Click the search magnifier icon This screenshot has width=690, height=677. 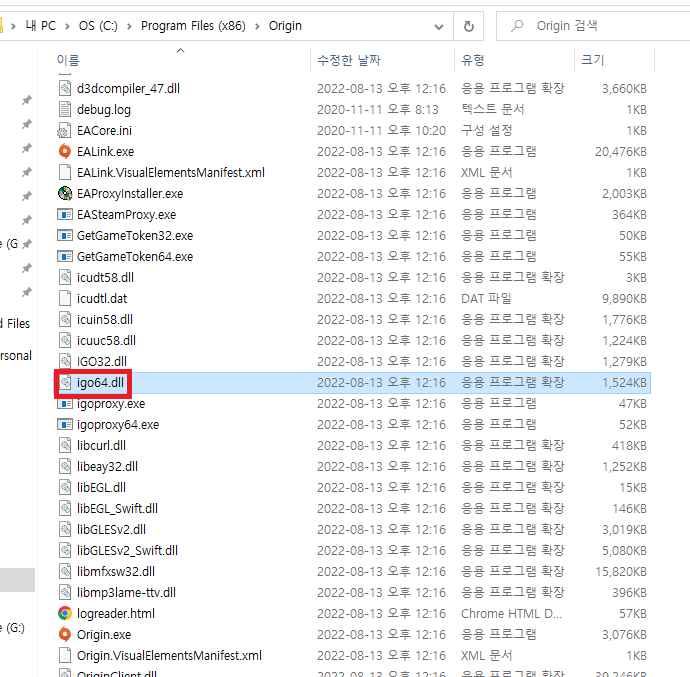[517, 26]
